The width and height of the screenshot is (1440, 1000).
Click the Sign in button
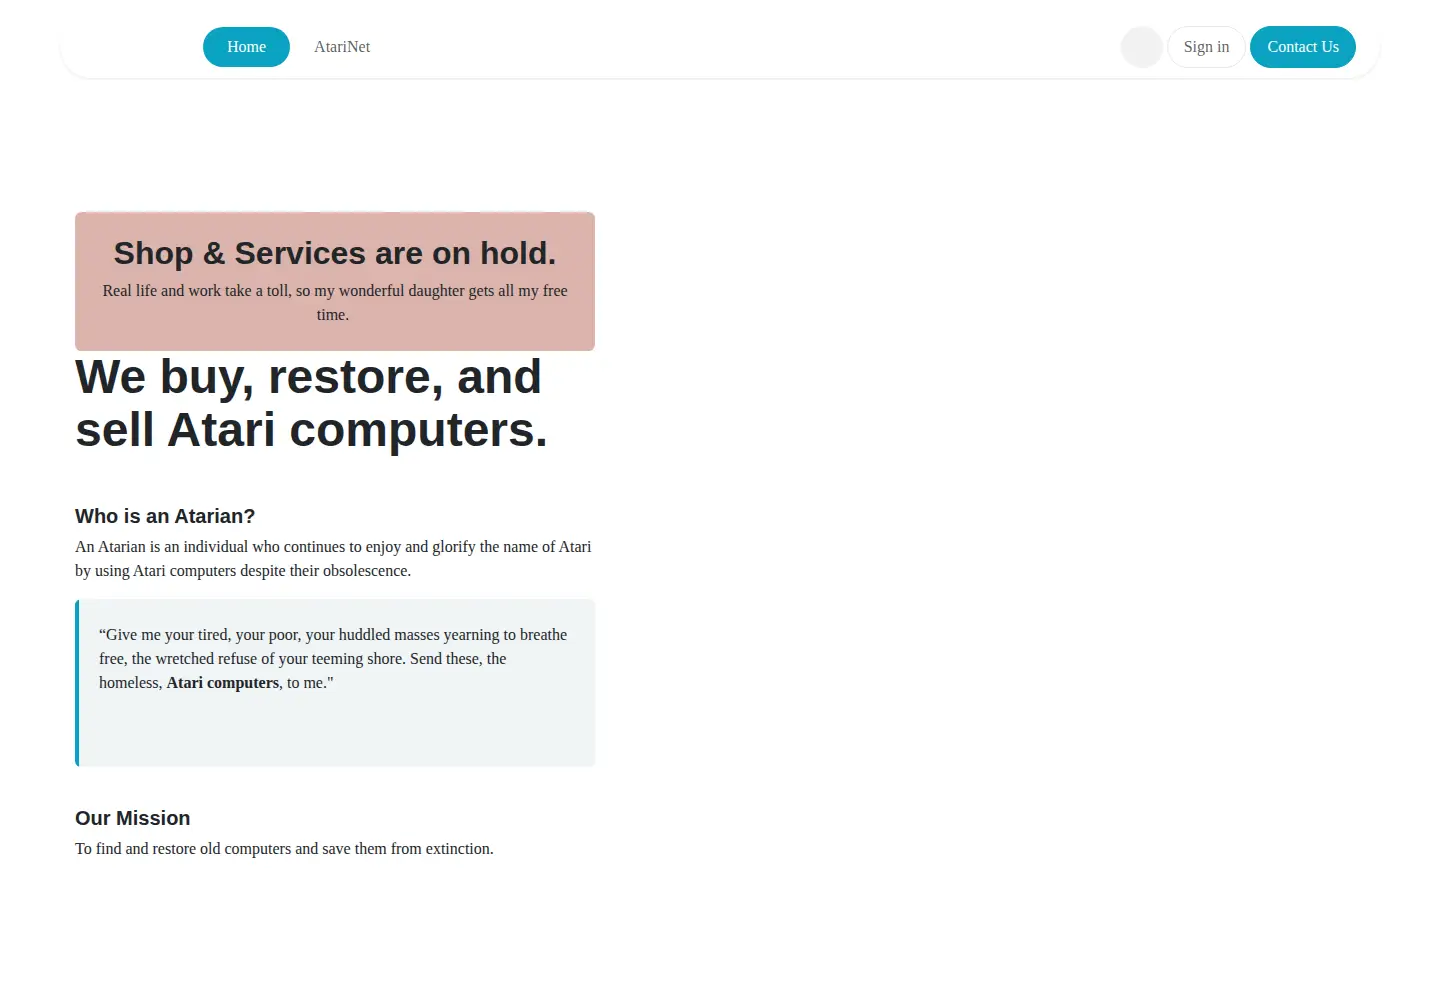point(1206,47)
